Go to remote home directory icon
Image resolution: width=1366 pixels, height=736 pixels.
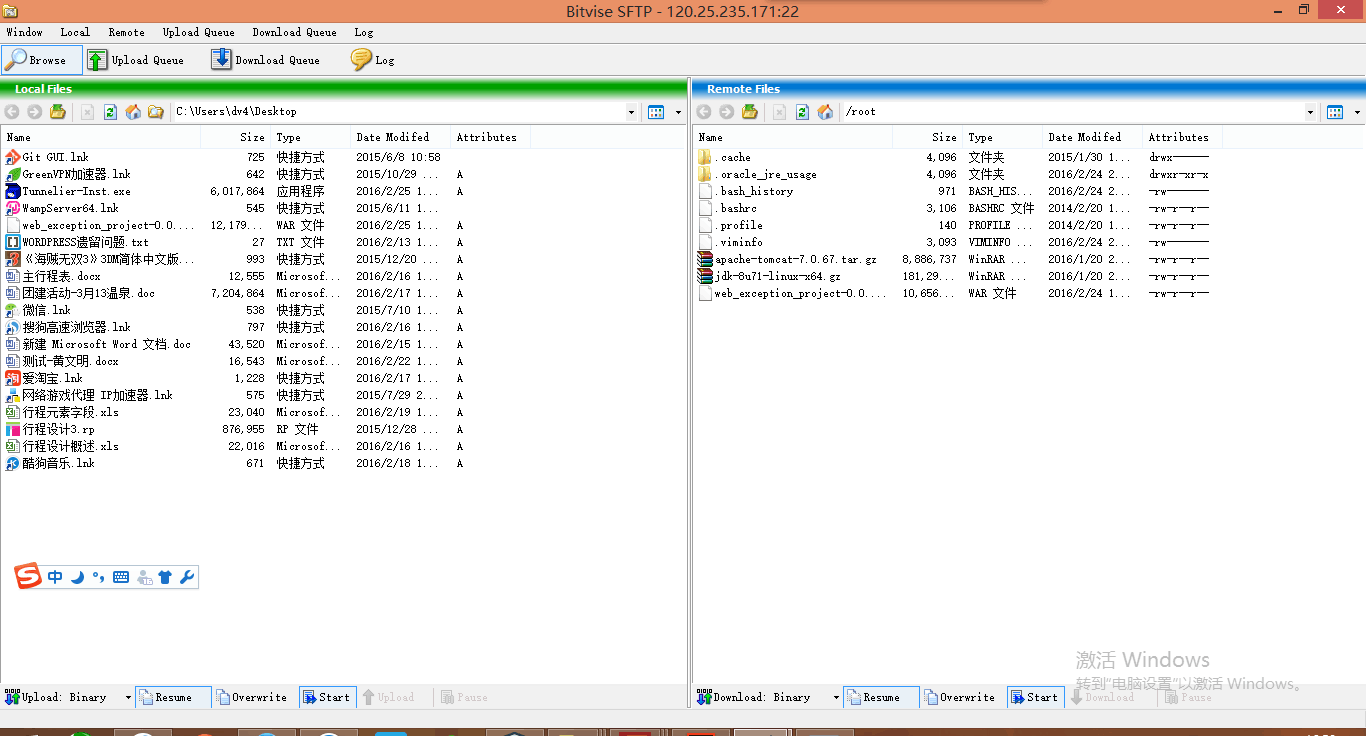click(x=825, y=112)
